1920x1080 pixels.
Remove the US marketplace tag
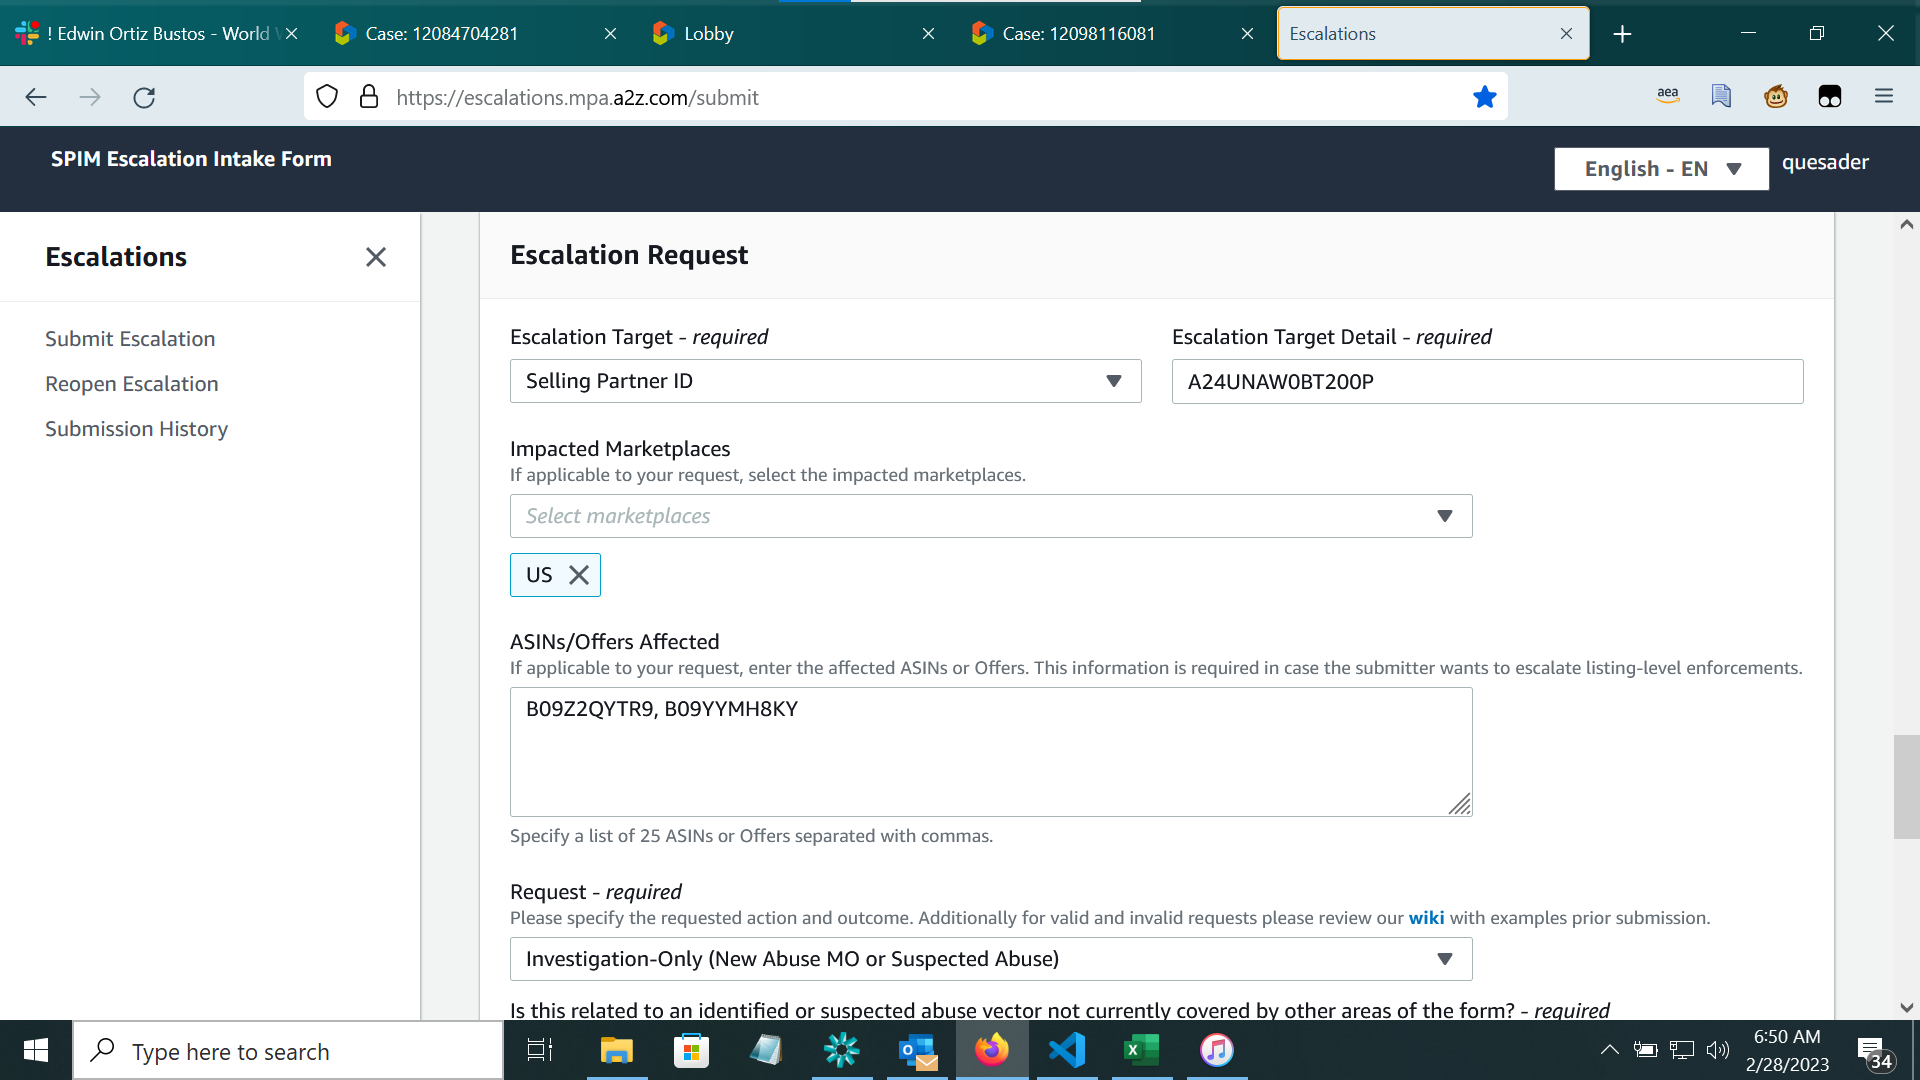click(578, 575)
